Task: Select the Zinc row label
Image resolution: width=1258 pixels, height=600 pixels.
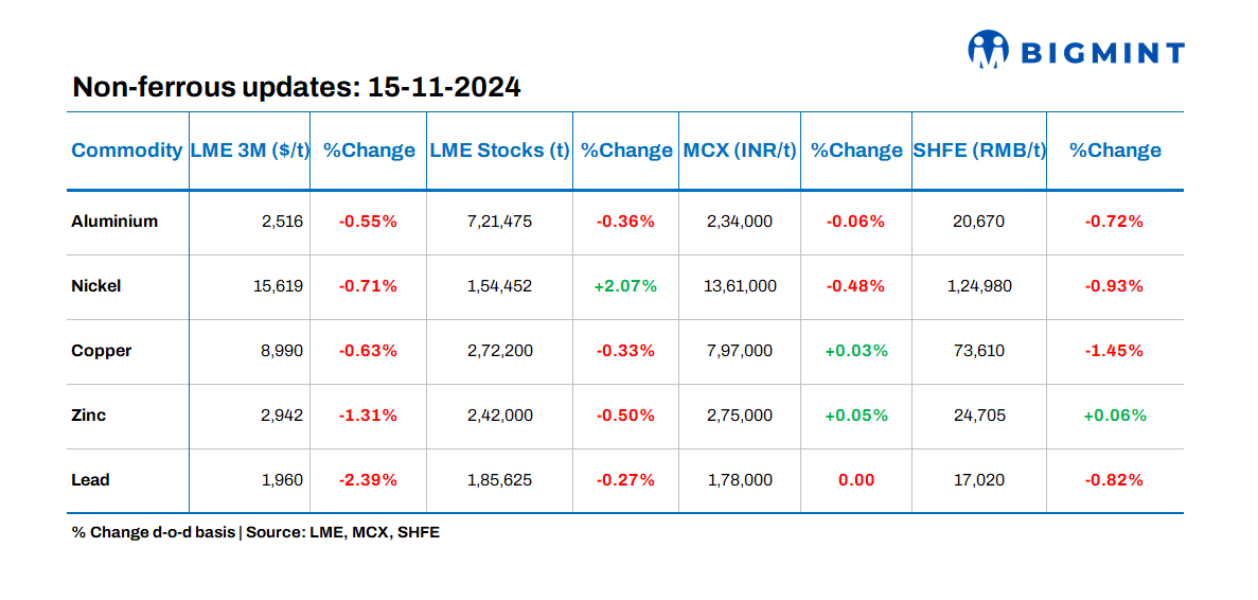Action: (x=89, y=415)
